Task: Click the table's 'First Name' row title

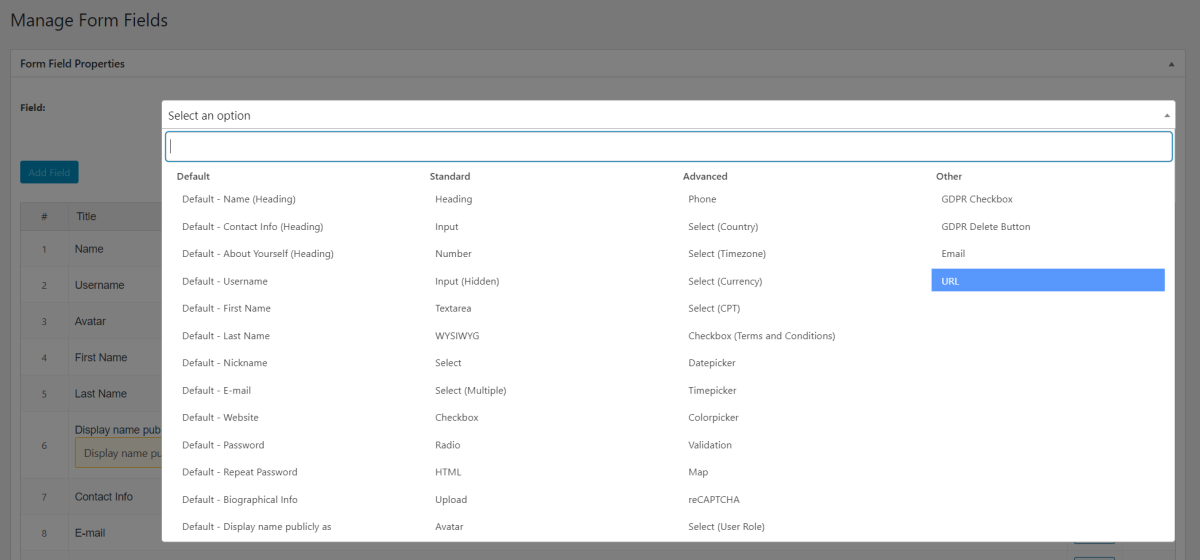Action: click(100, 357)
